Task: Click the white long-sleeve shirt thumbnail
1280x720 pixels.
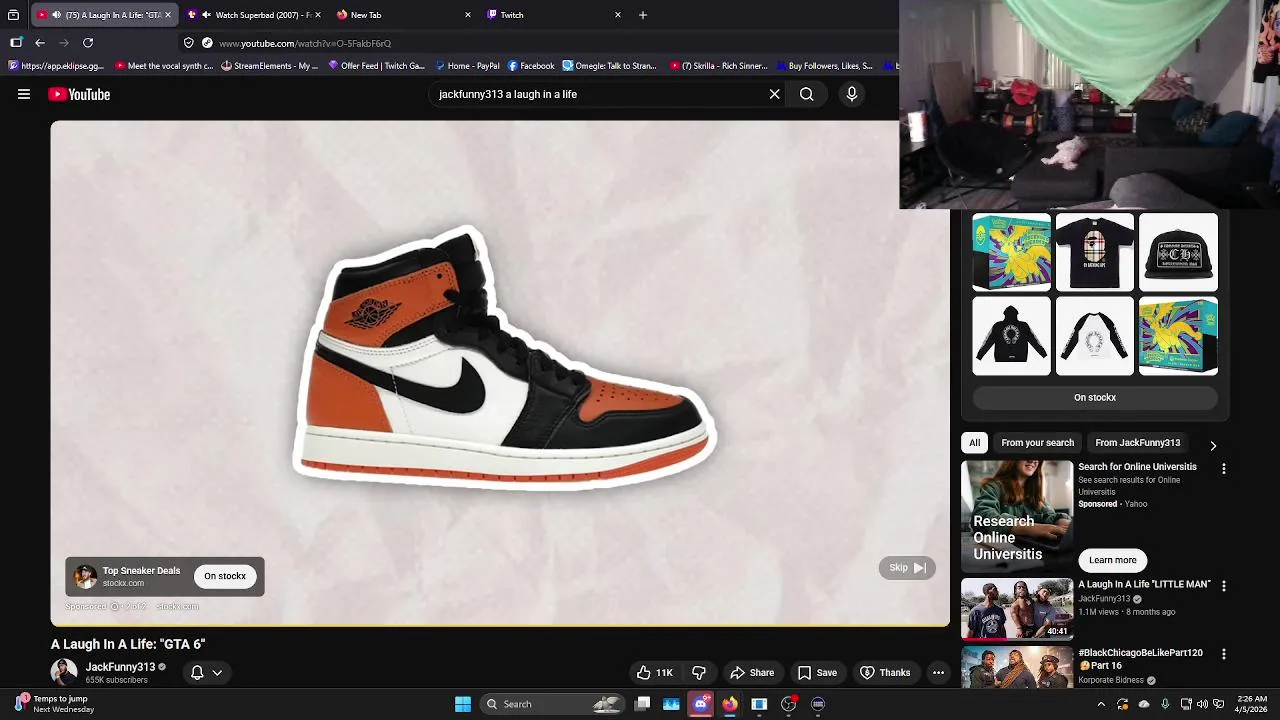Action: coord(1095,336)
